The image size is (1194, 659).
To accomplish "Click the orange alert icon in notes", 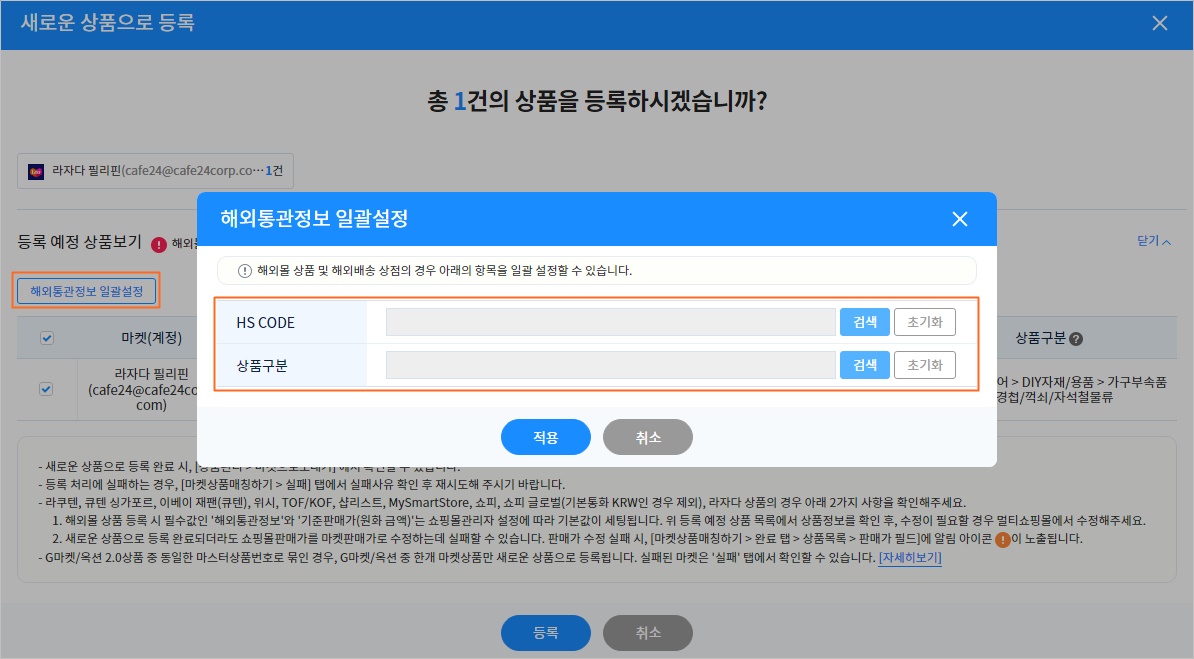I will pos(1003,539).
